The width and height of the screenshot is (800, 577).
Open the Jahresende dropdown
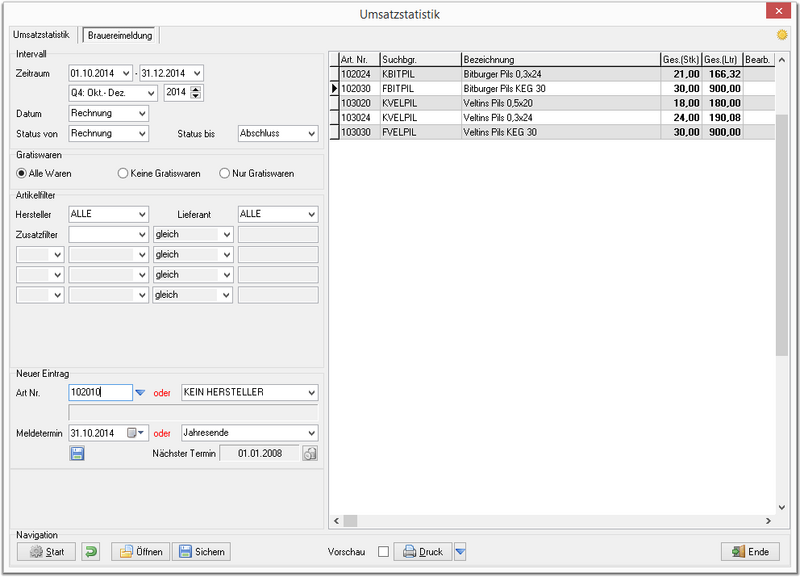point(312,433)
